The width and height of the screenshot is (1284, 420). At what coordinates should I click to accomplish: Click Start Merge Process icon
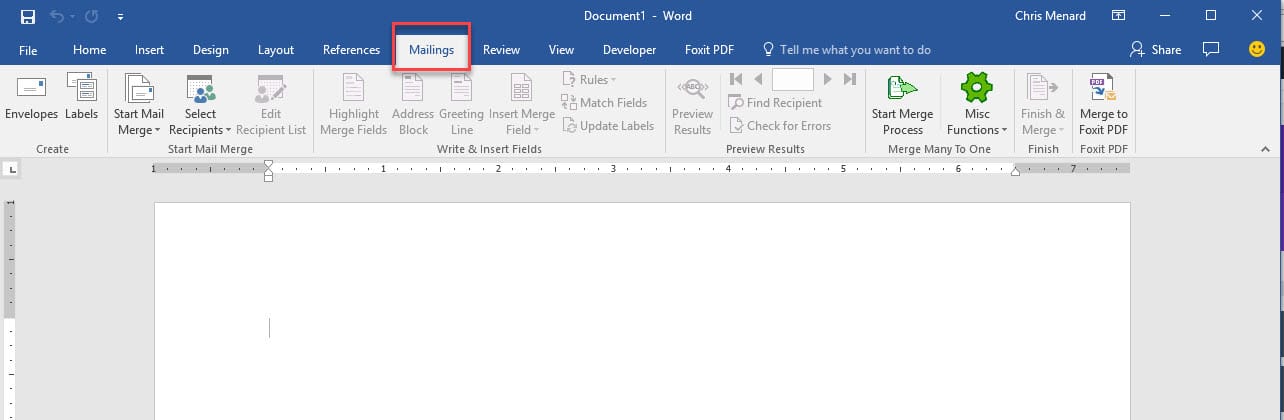[903, 90]
